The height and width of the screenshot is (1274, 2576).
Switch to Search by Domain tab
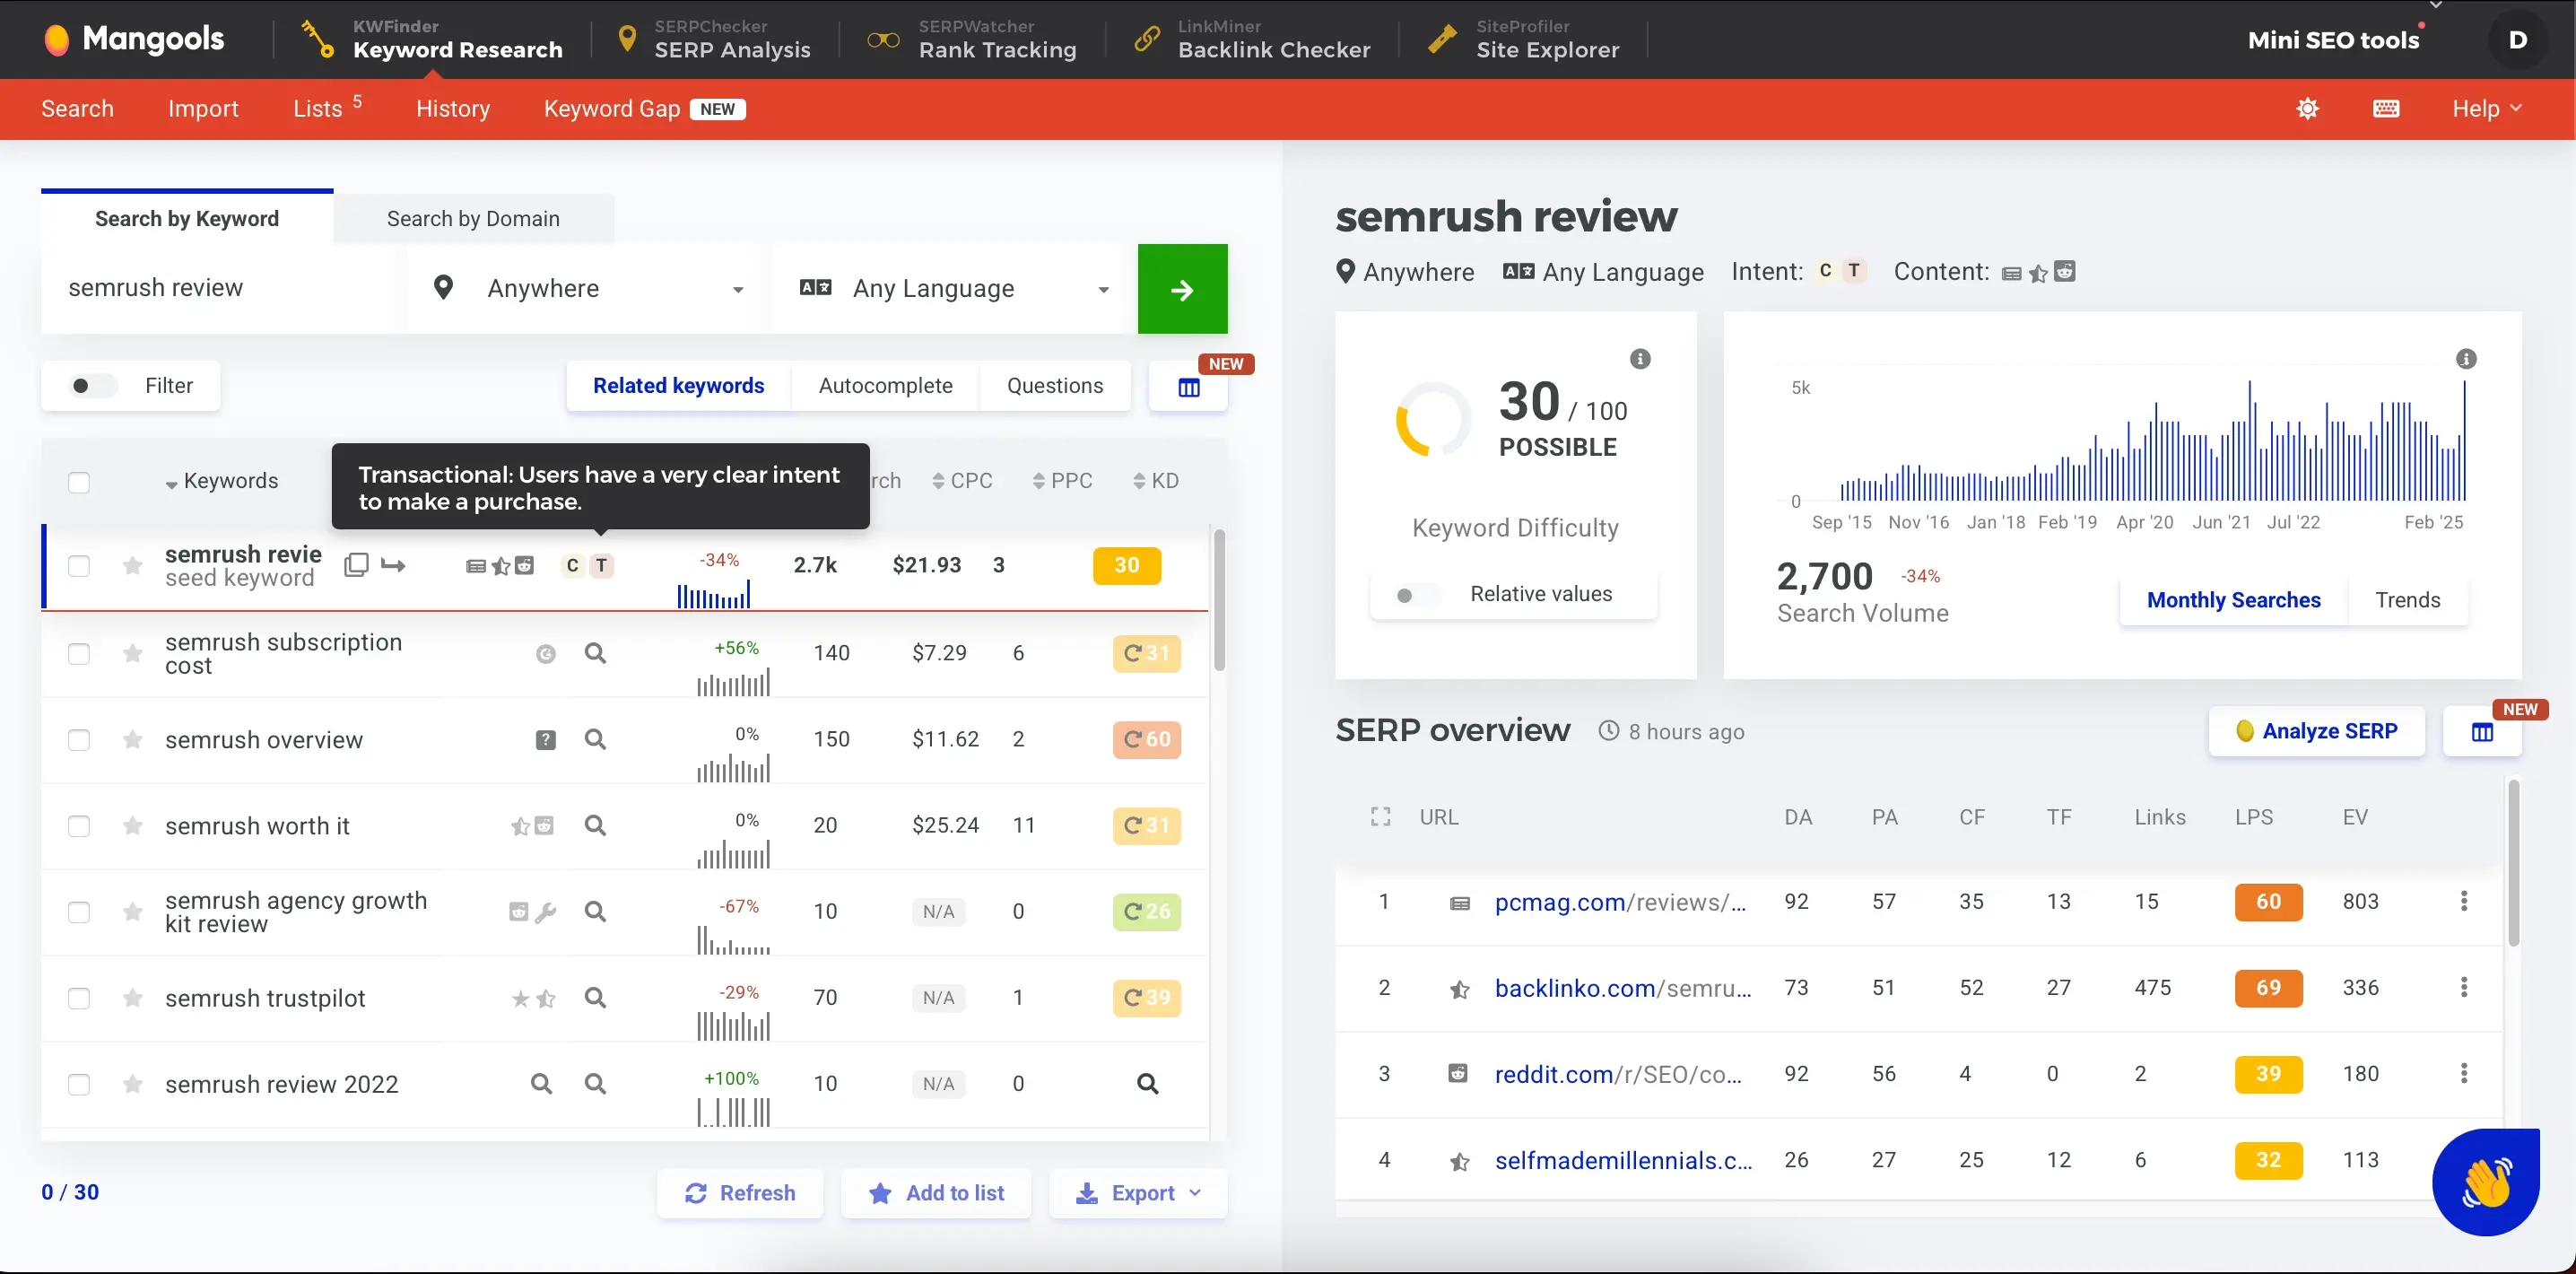point(473,218)
